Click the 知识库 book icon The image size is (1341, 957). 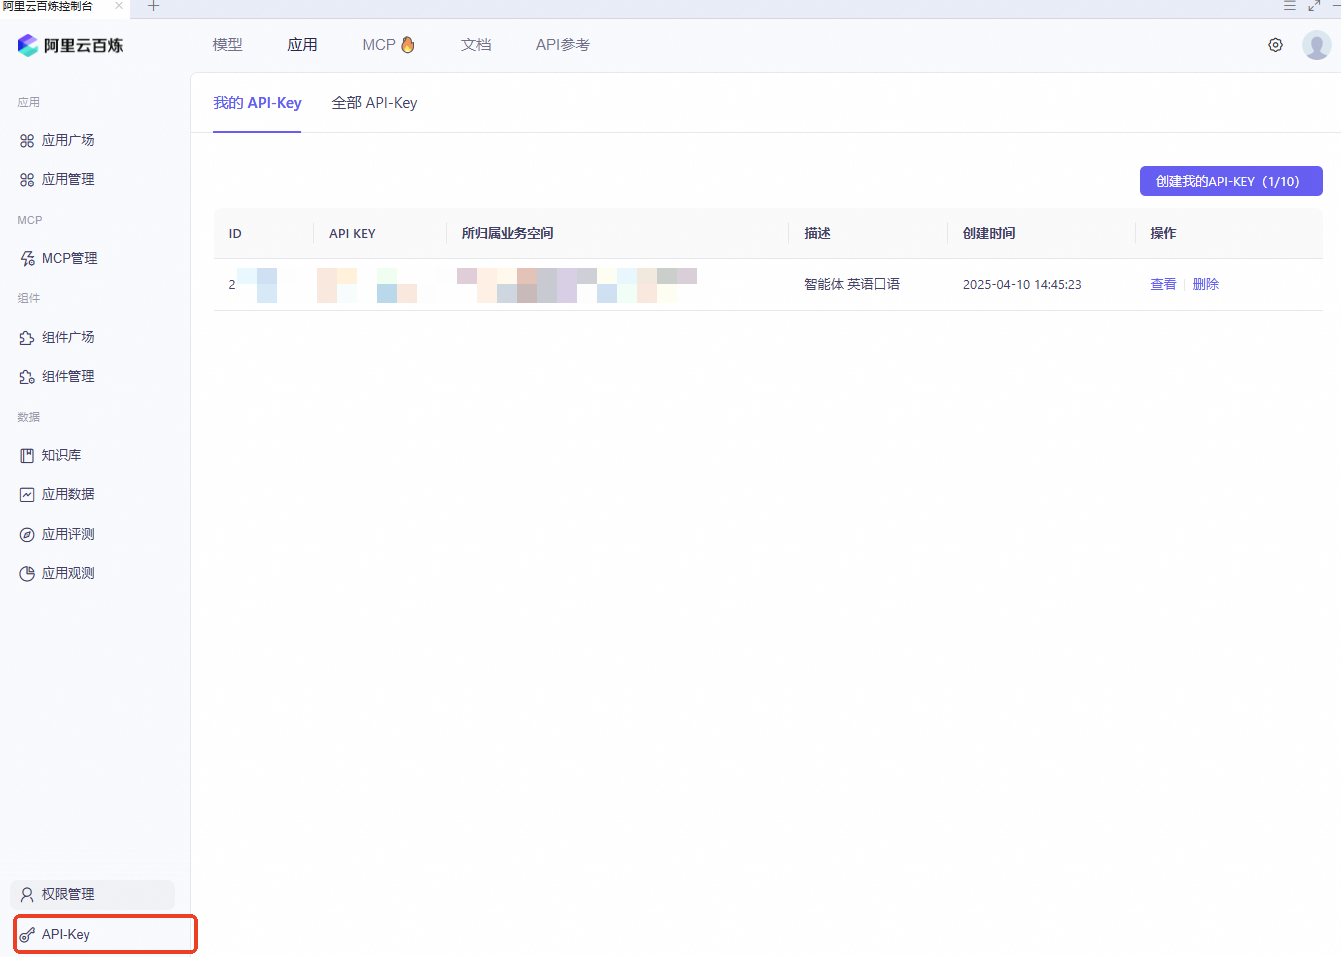tap(27, 456)
